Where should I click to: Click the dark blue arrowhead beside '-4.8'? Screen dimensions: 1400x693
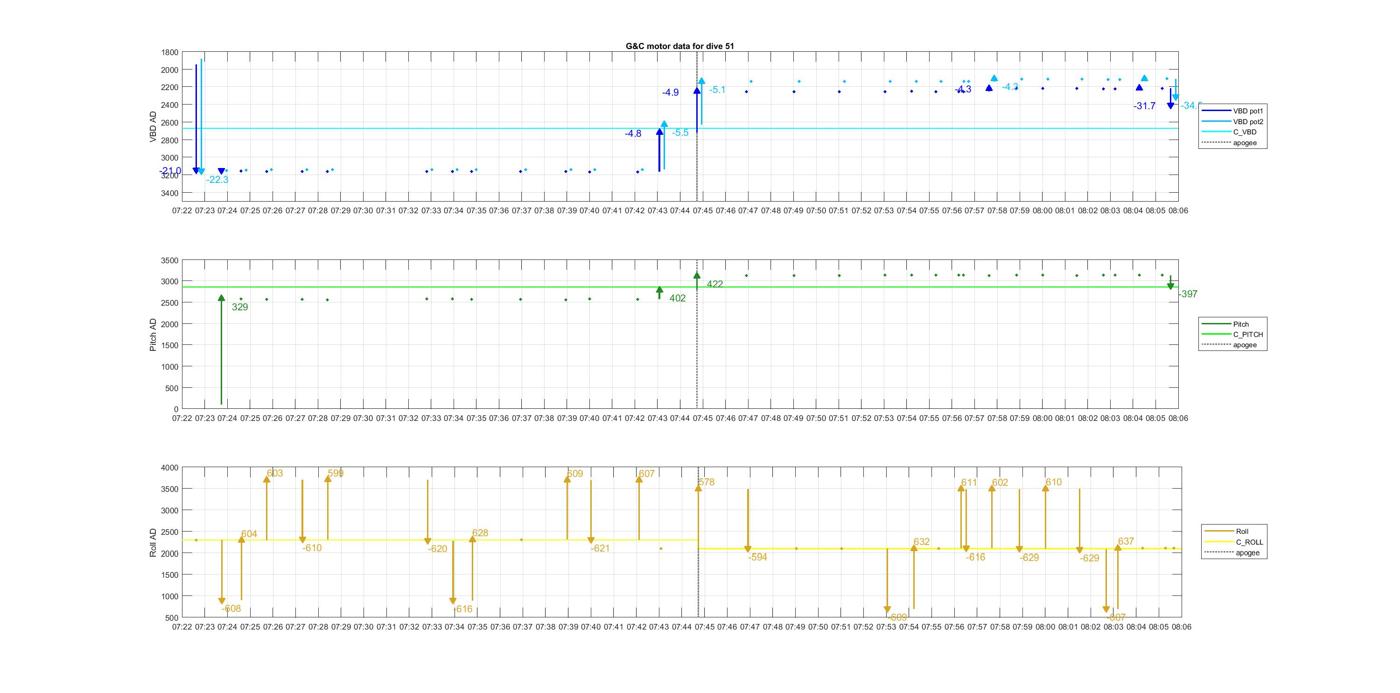(659, 131)
